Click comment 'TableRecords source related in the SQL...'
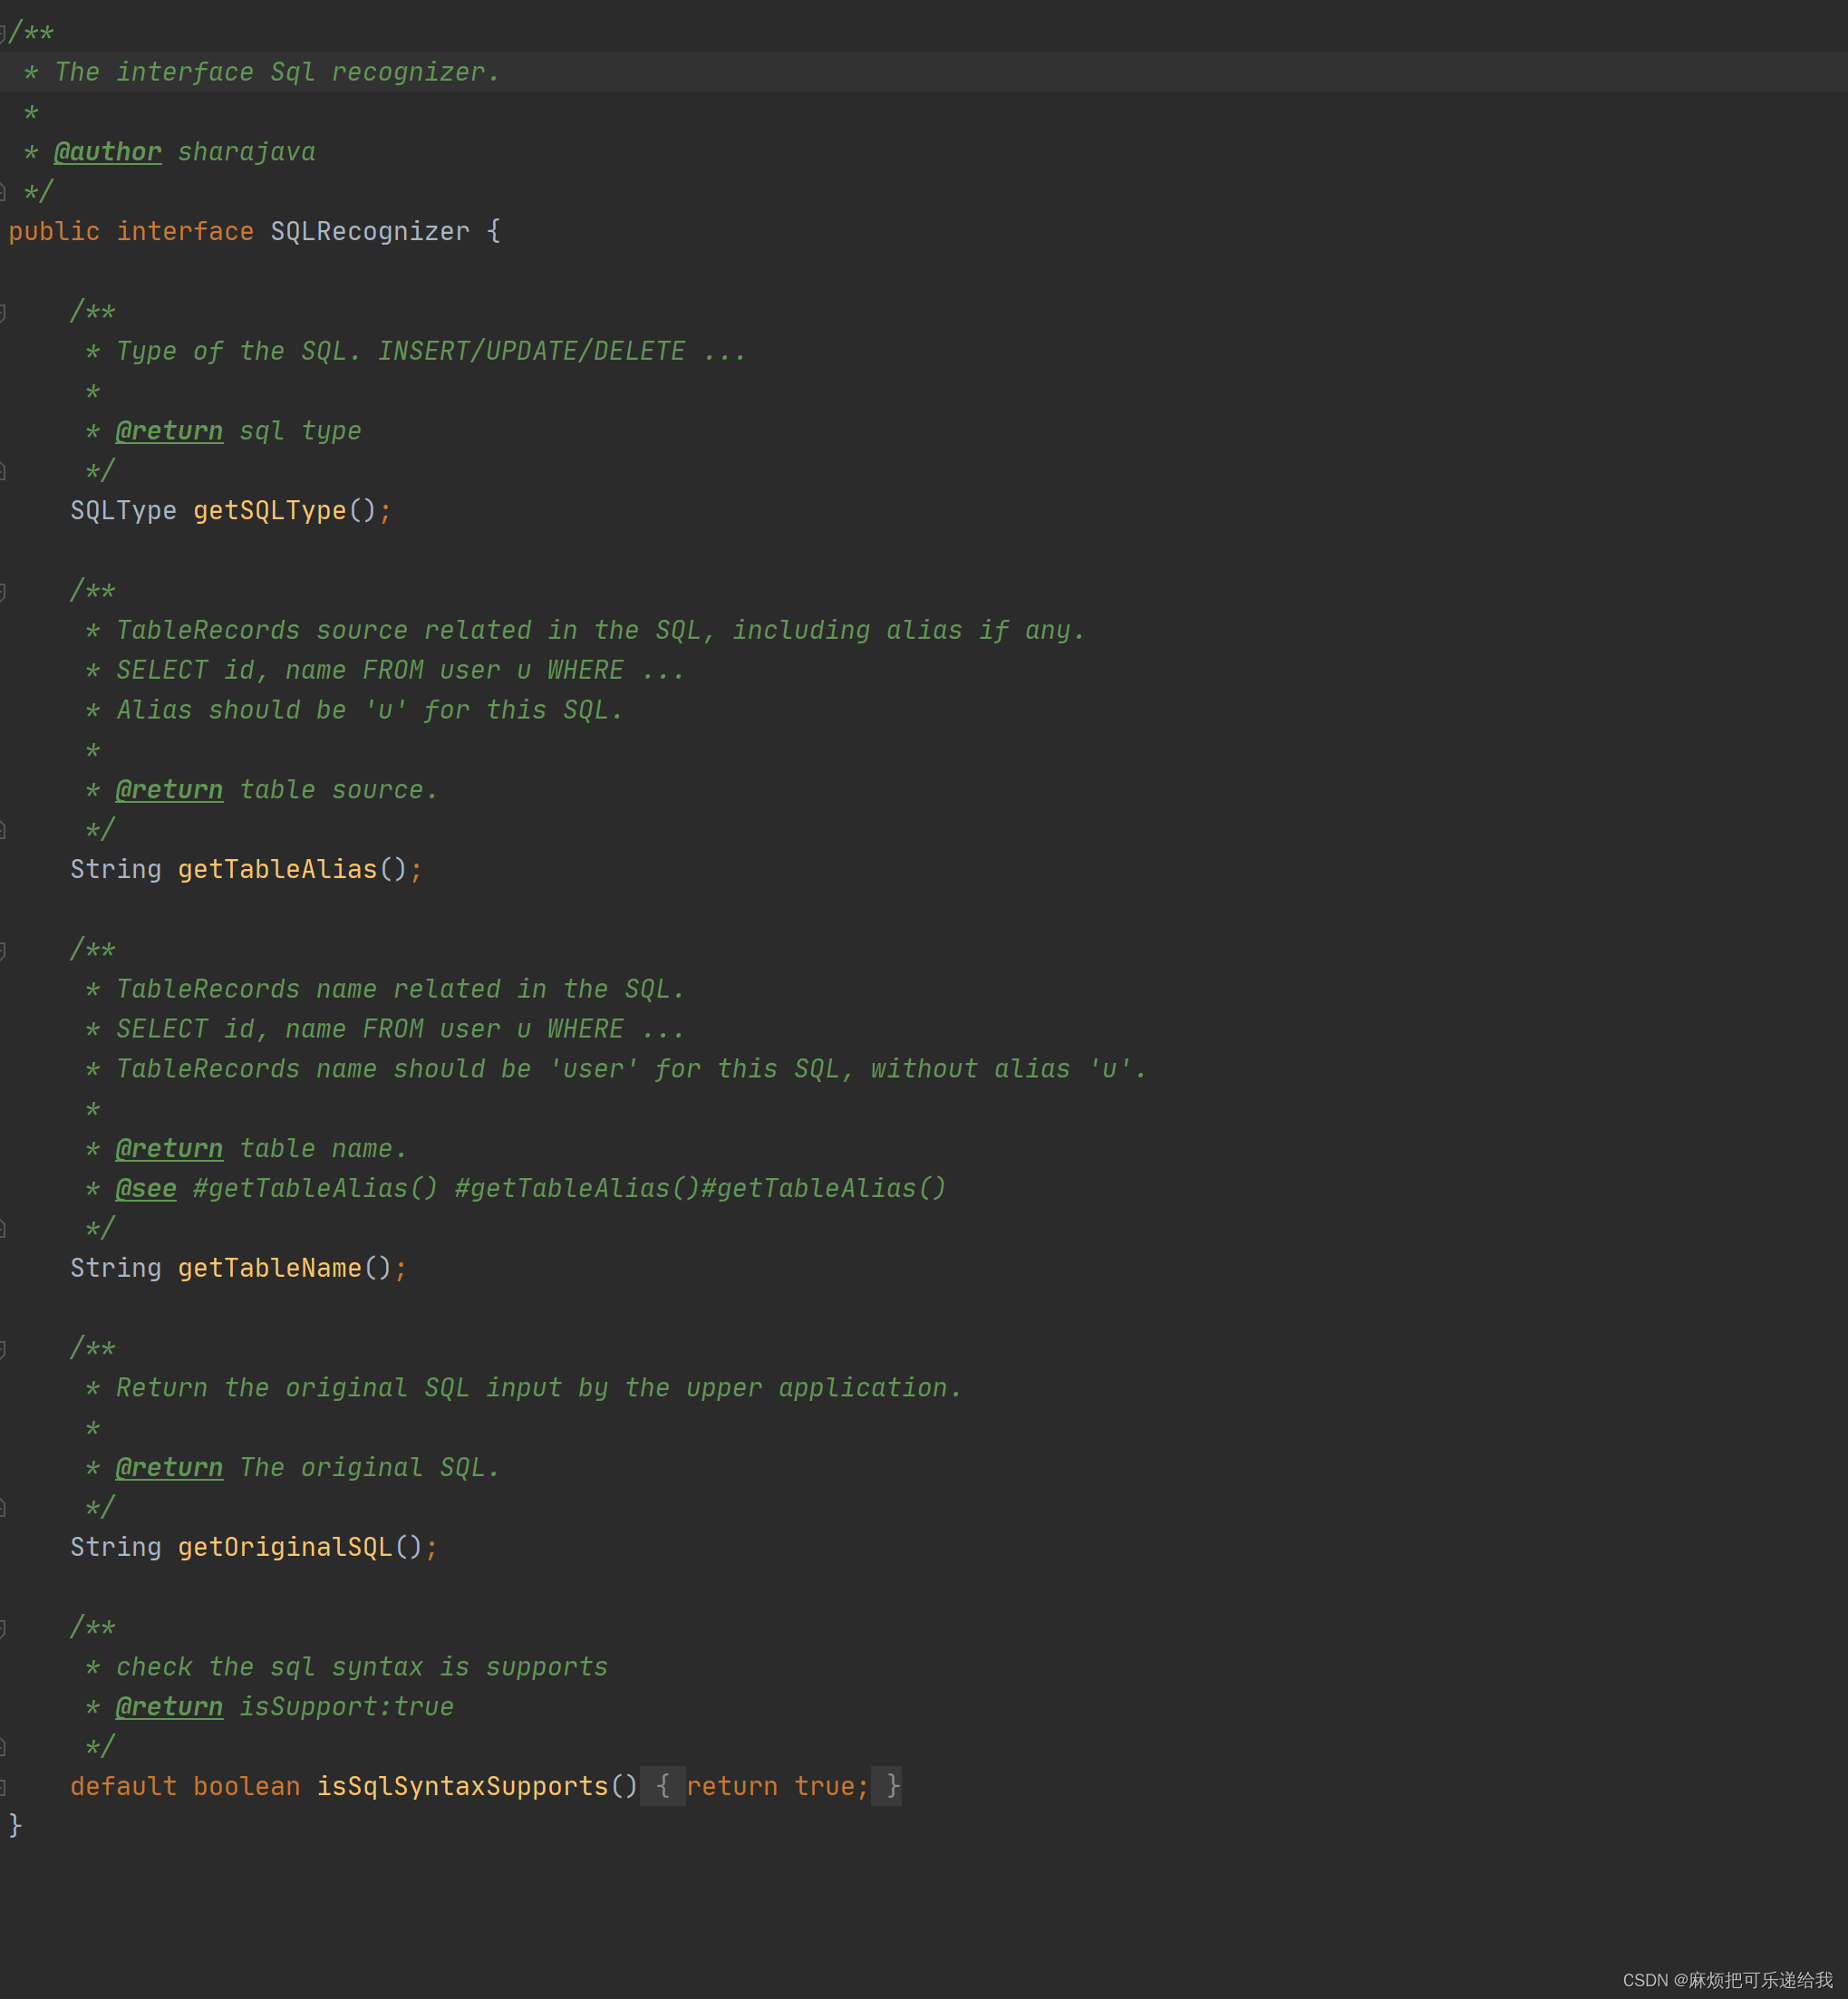The height and width of the screenshot is (1999, 1848). click(601, 631)
